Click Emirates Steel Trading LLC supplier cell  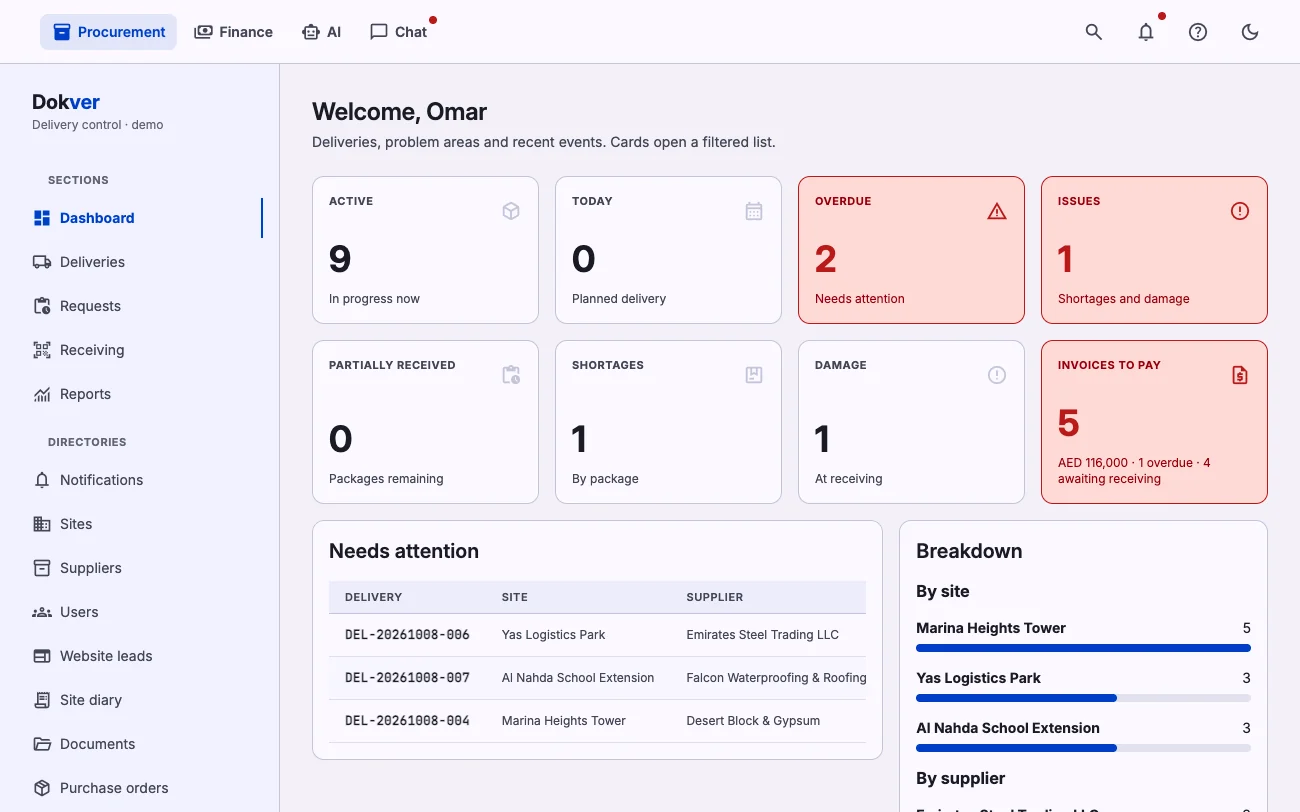click(762, 635)
